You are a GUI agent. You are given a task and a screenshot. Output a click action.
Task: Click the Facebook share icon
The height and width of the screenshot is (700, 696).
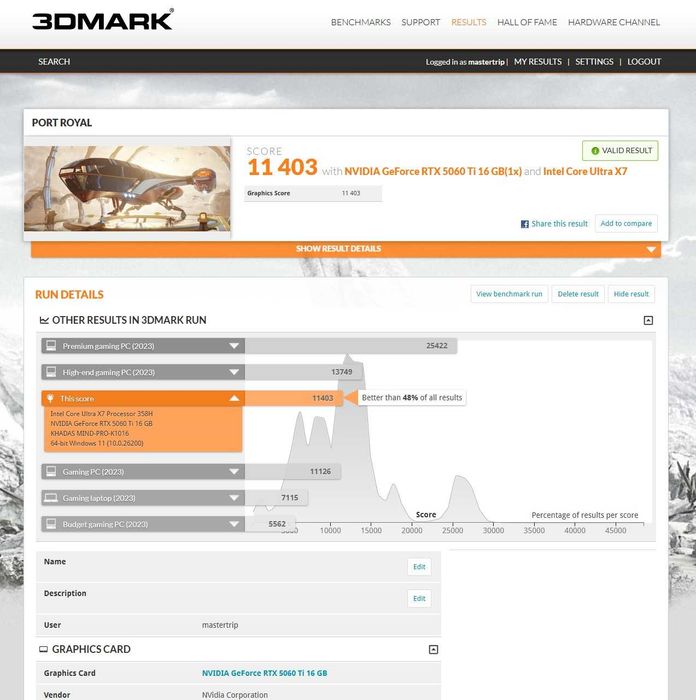525,224
